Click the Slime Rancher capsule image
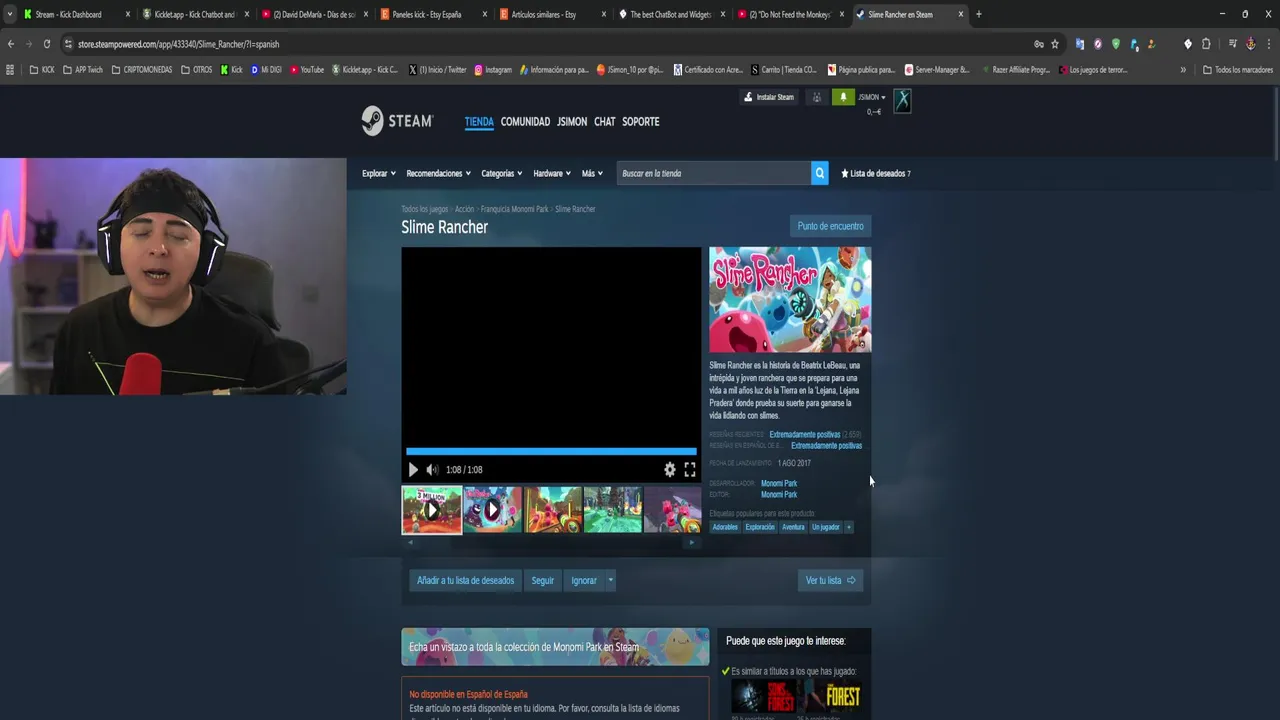1280x720 pixels. [x=790, y=300]
